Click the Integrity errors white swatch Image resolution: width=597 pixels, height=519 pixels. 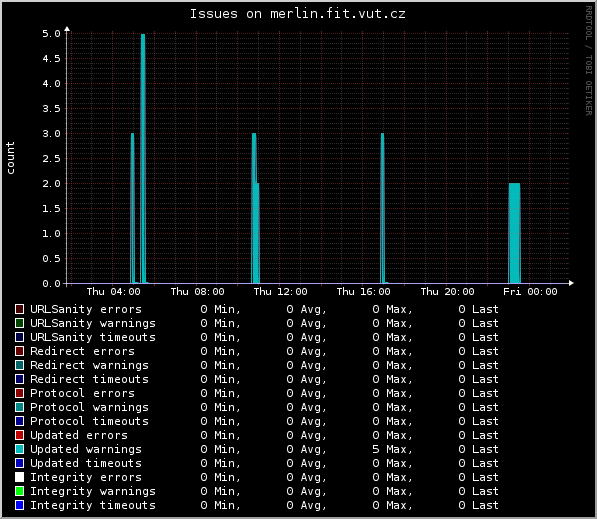(19, 477)
